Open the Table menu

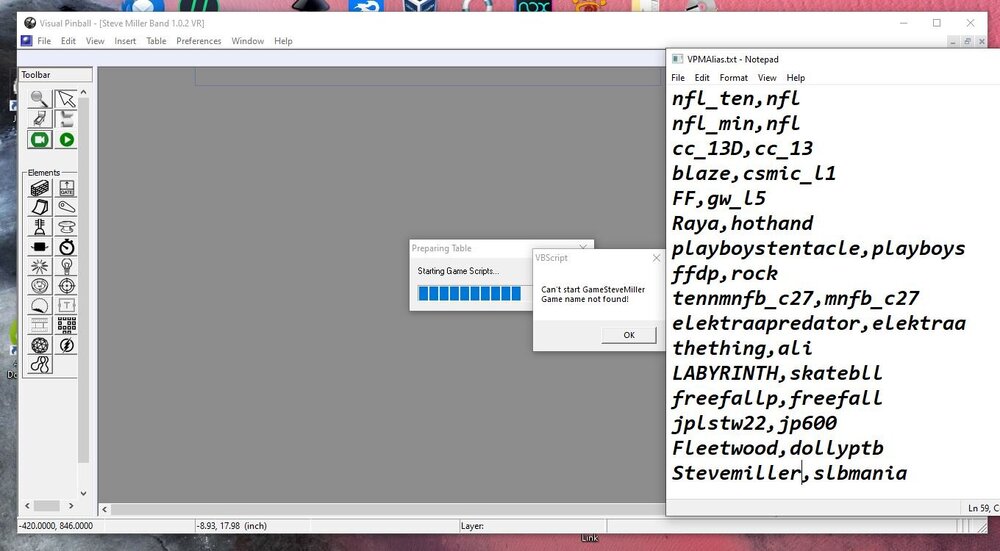pos(156,41)
